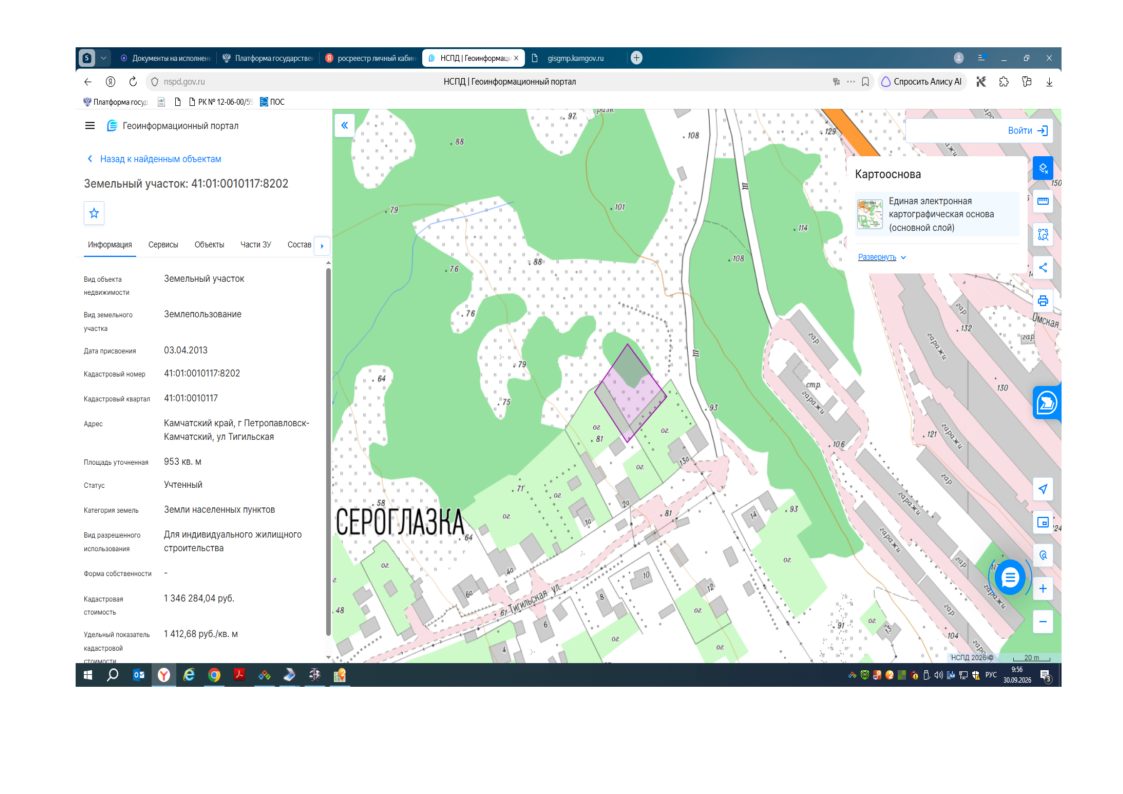Viewport: 1123px width, 794px height.
Task: Add the land plot to favorites with the star
Action: (94, 213)
